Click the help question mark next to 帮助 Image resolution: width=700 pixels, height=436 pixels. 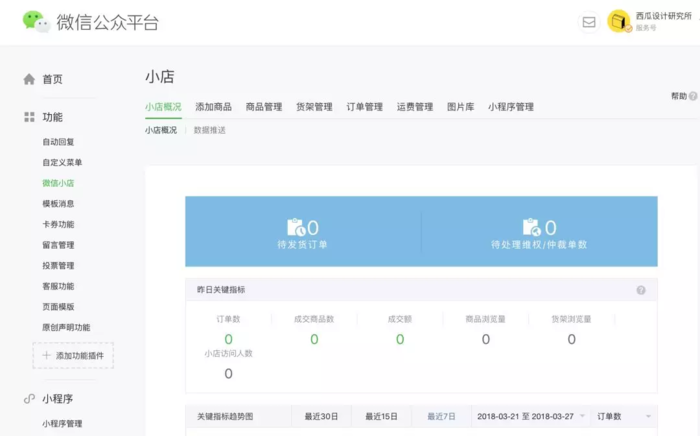tap(692, 96)
